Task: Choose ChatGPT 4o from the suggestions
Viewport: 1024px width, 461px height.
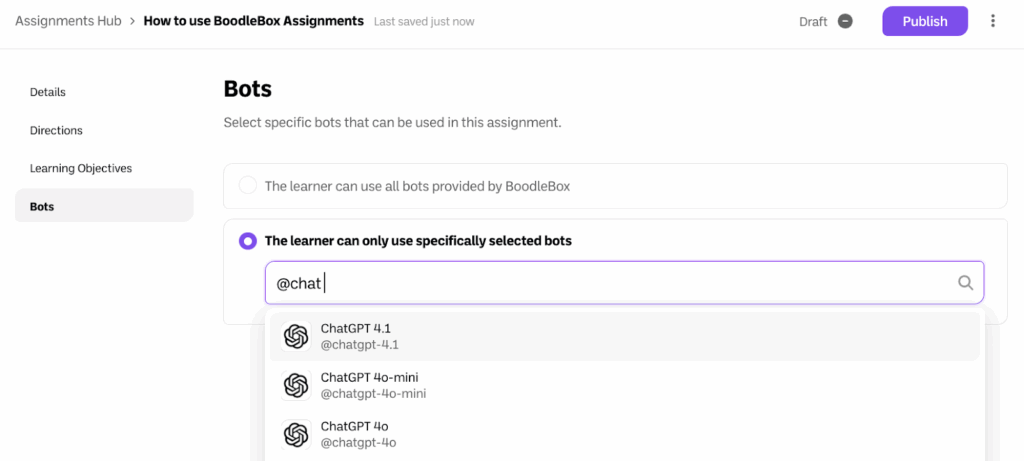Action: (354, 434)
